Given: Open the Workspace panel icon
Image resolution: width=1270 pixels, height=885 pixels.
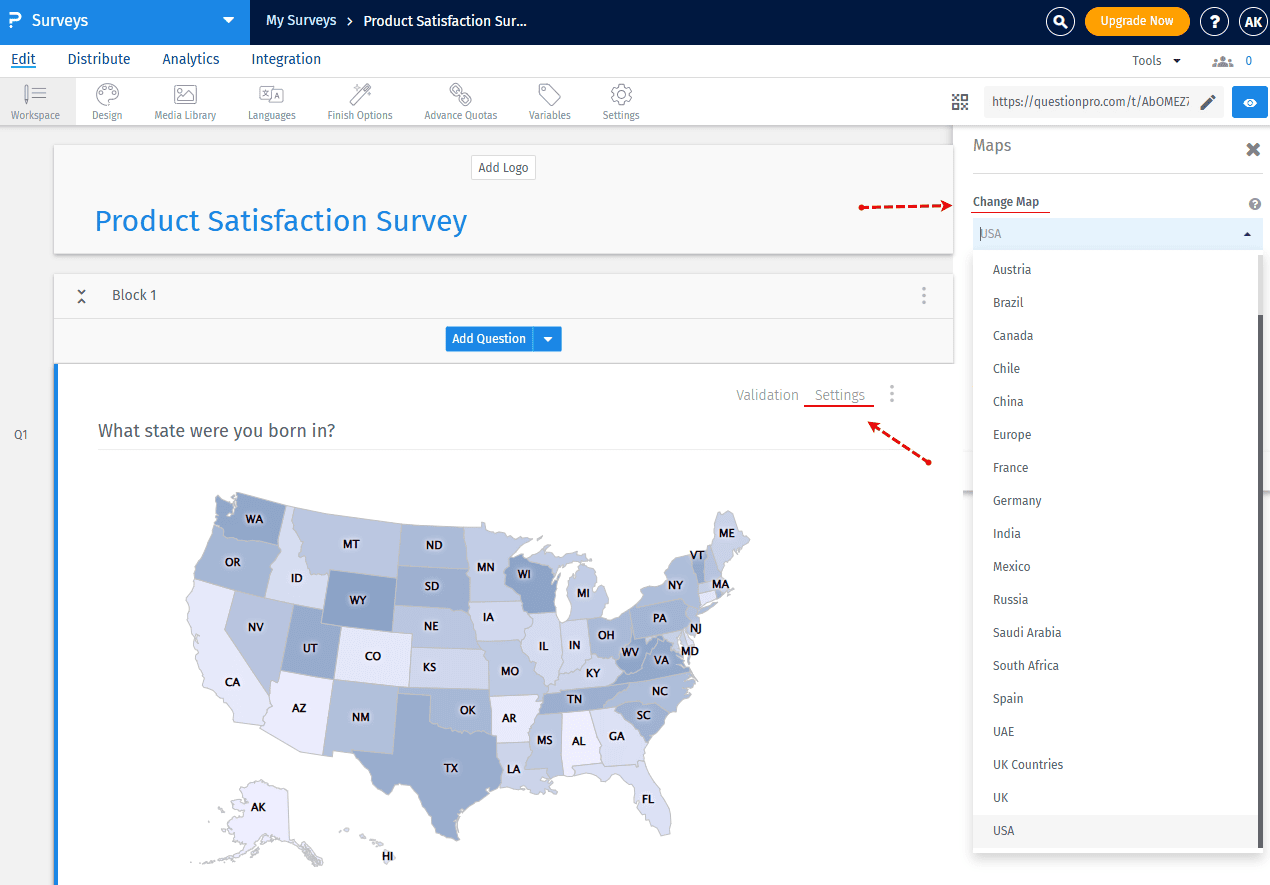Looking at the screenshot, I should (35, 100).
